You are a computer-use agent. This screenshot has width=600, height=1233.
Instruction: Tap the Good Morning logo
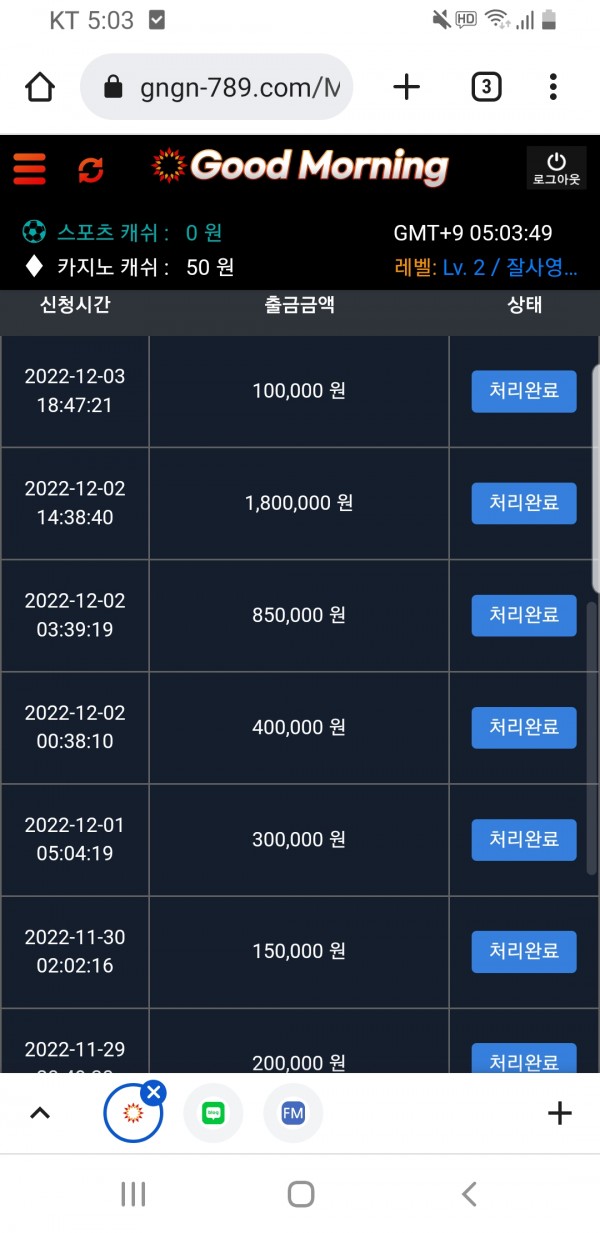300,167
